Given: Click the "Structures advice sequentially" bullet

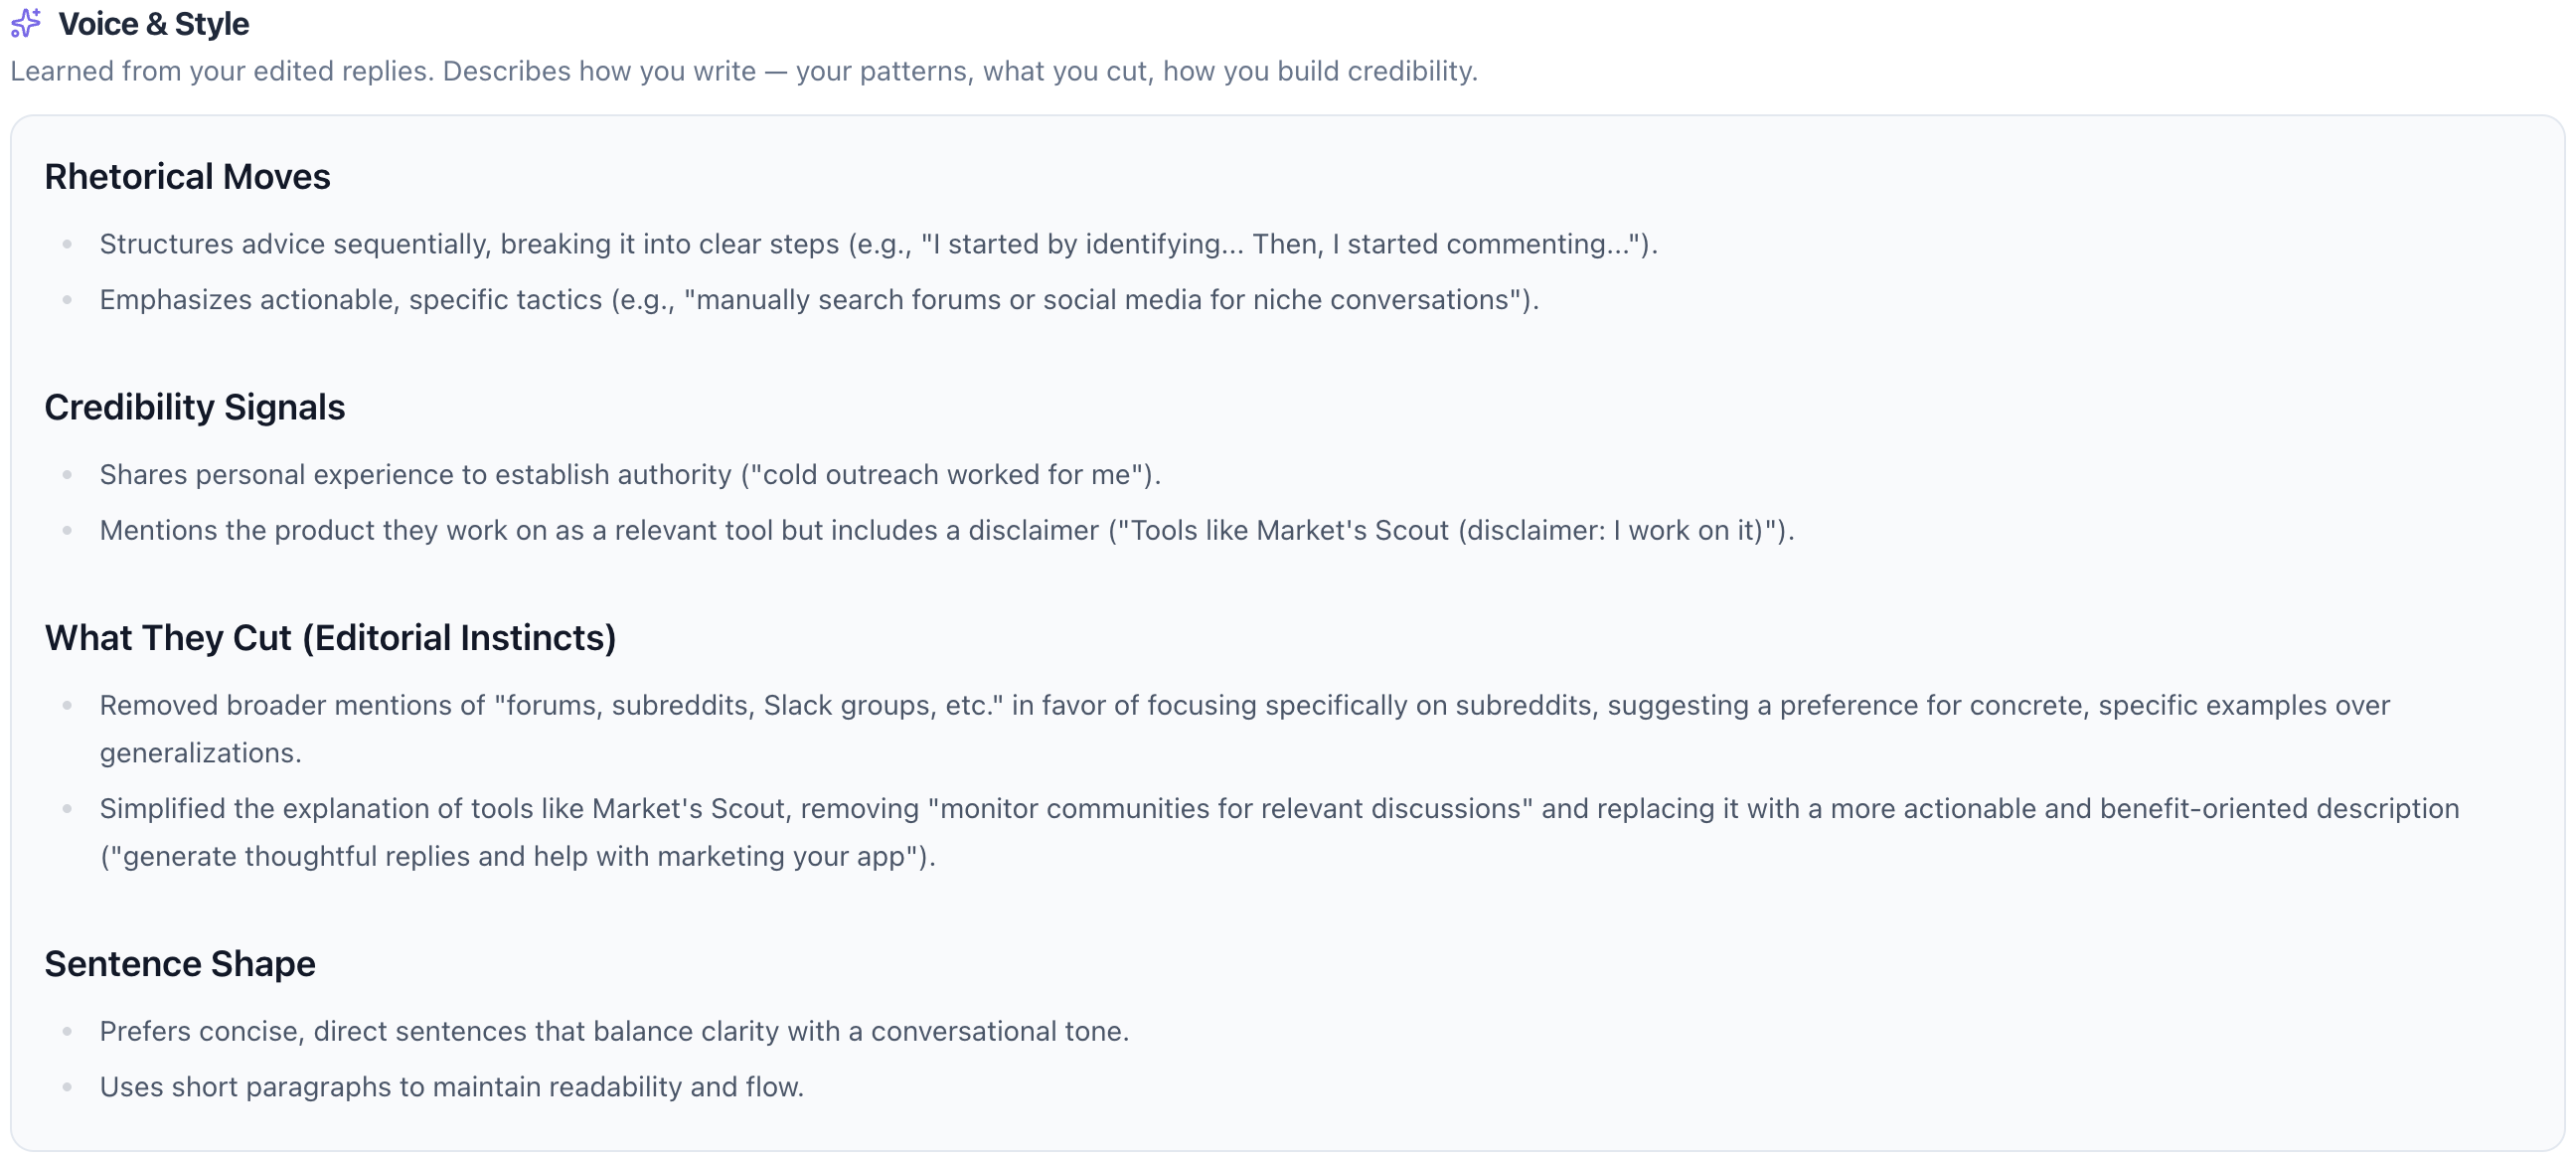Looking at the screenshot, I should pyautogui.click(x=877, y=244).
